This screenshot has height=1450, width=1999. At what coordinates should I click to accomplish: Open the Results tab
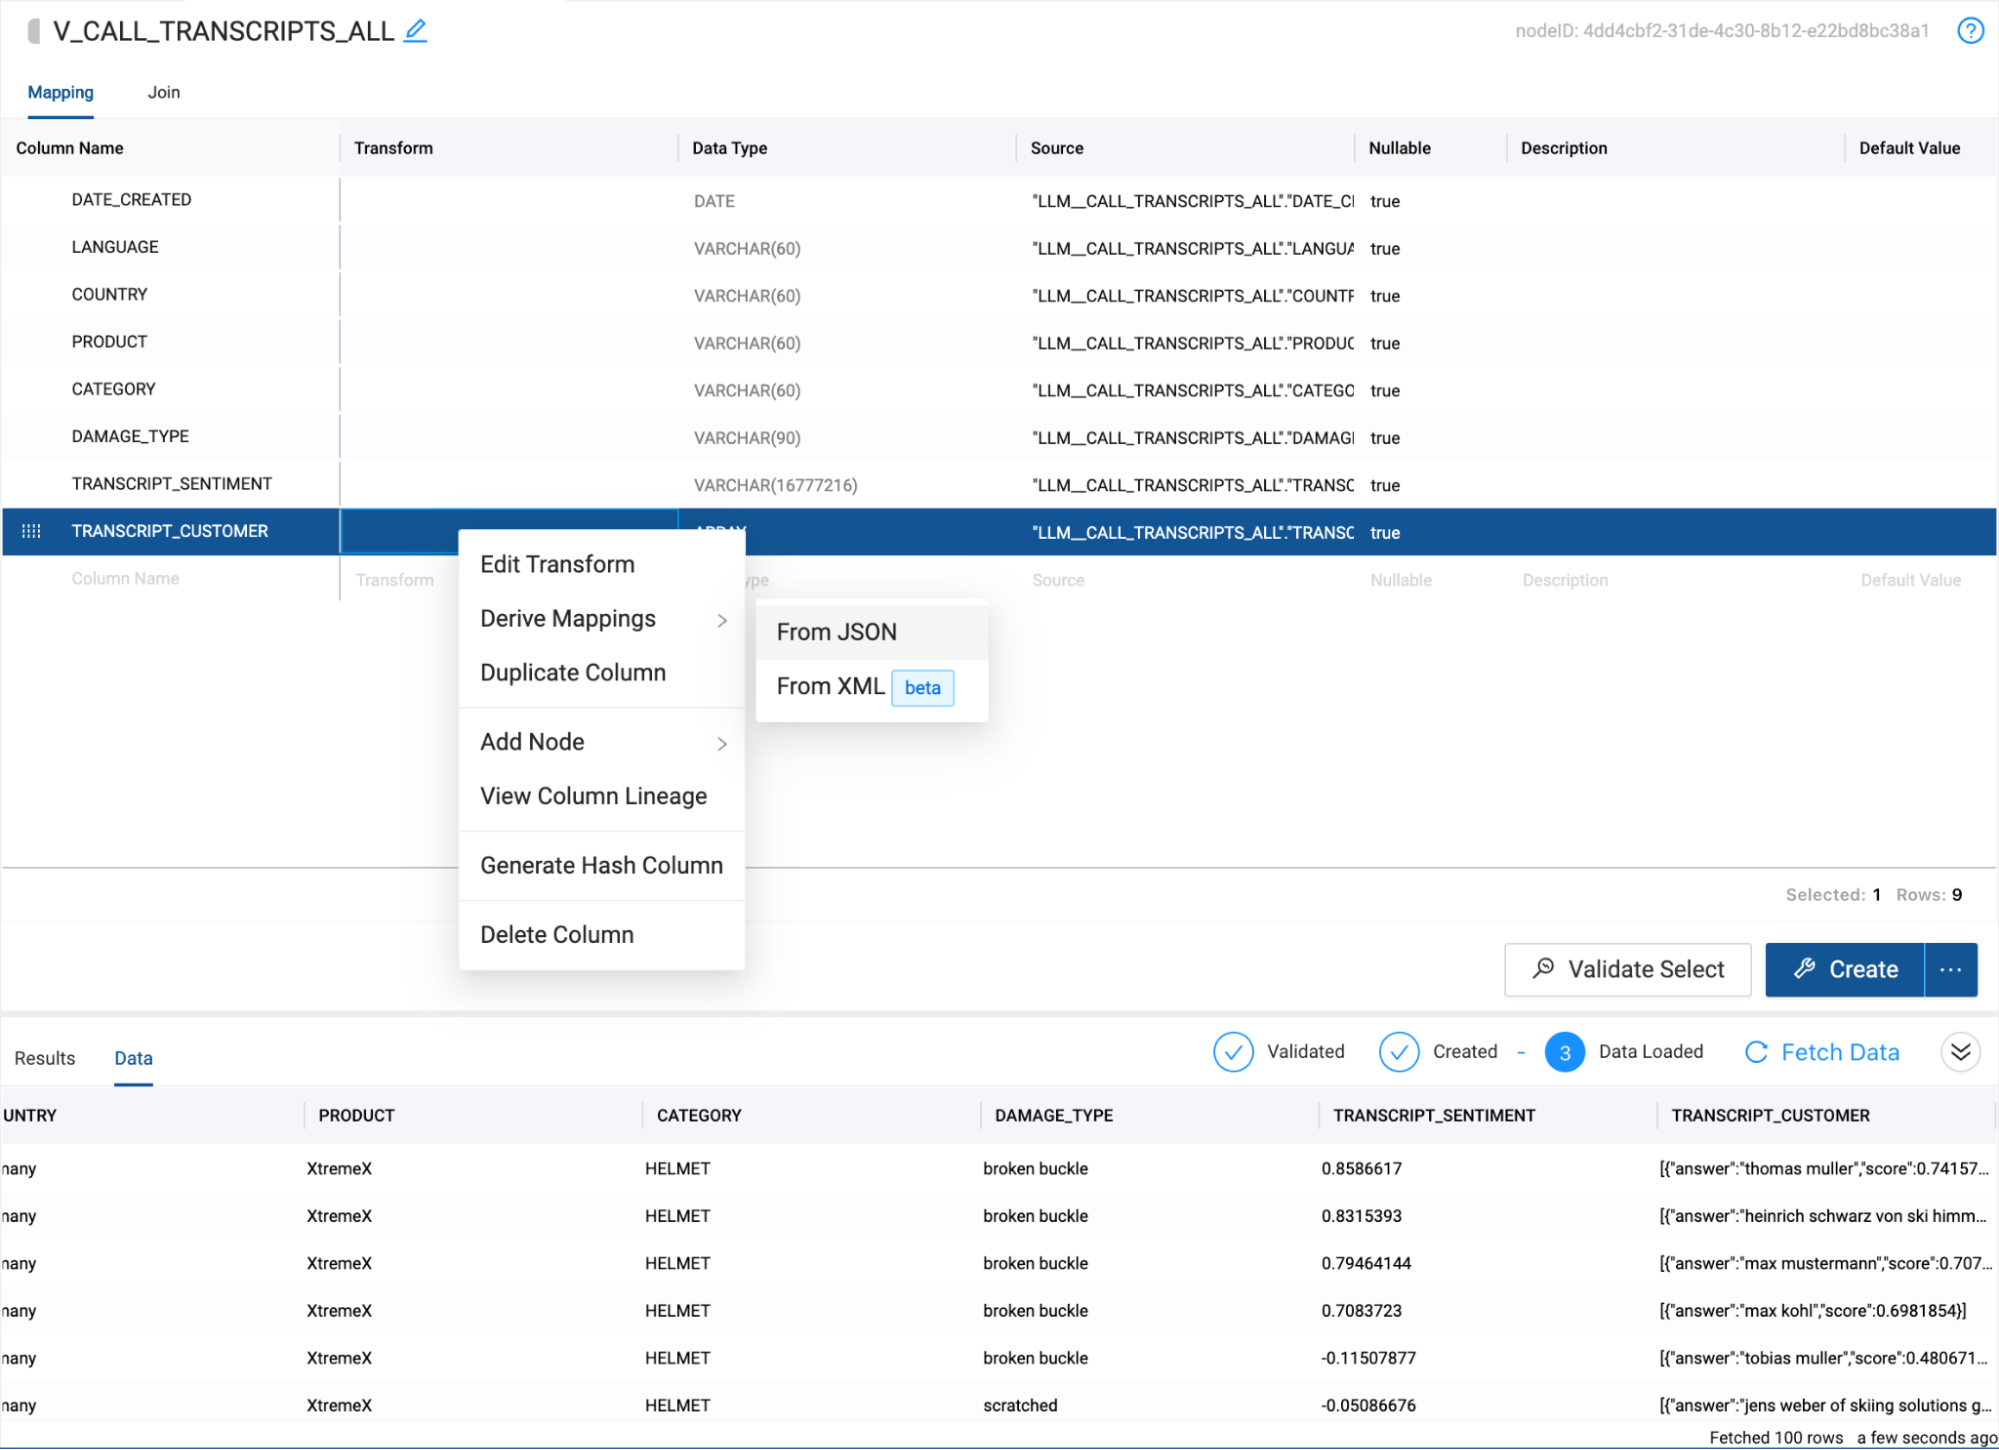click(45, 1058)
